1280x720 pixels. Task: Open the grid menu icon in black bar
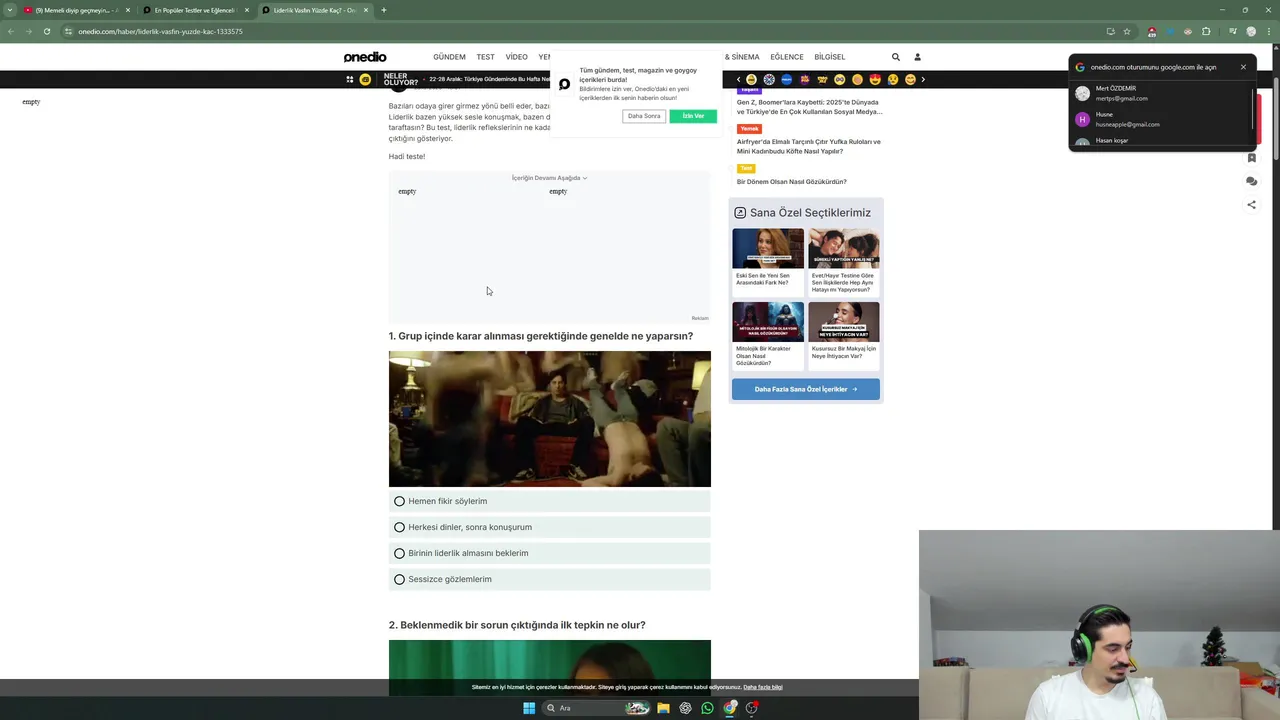pos(350,79)
